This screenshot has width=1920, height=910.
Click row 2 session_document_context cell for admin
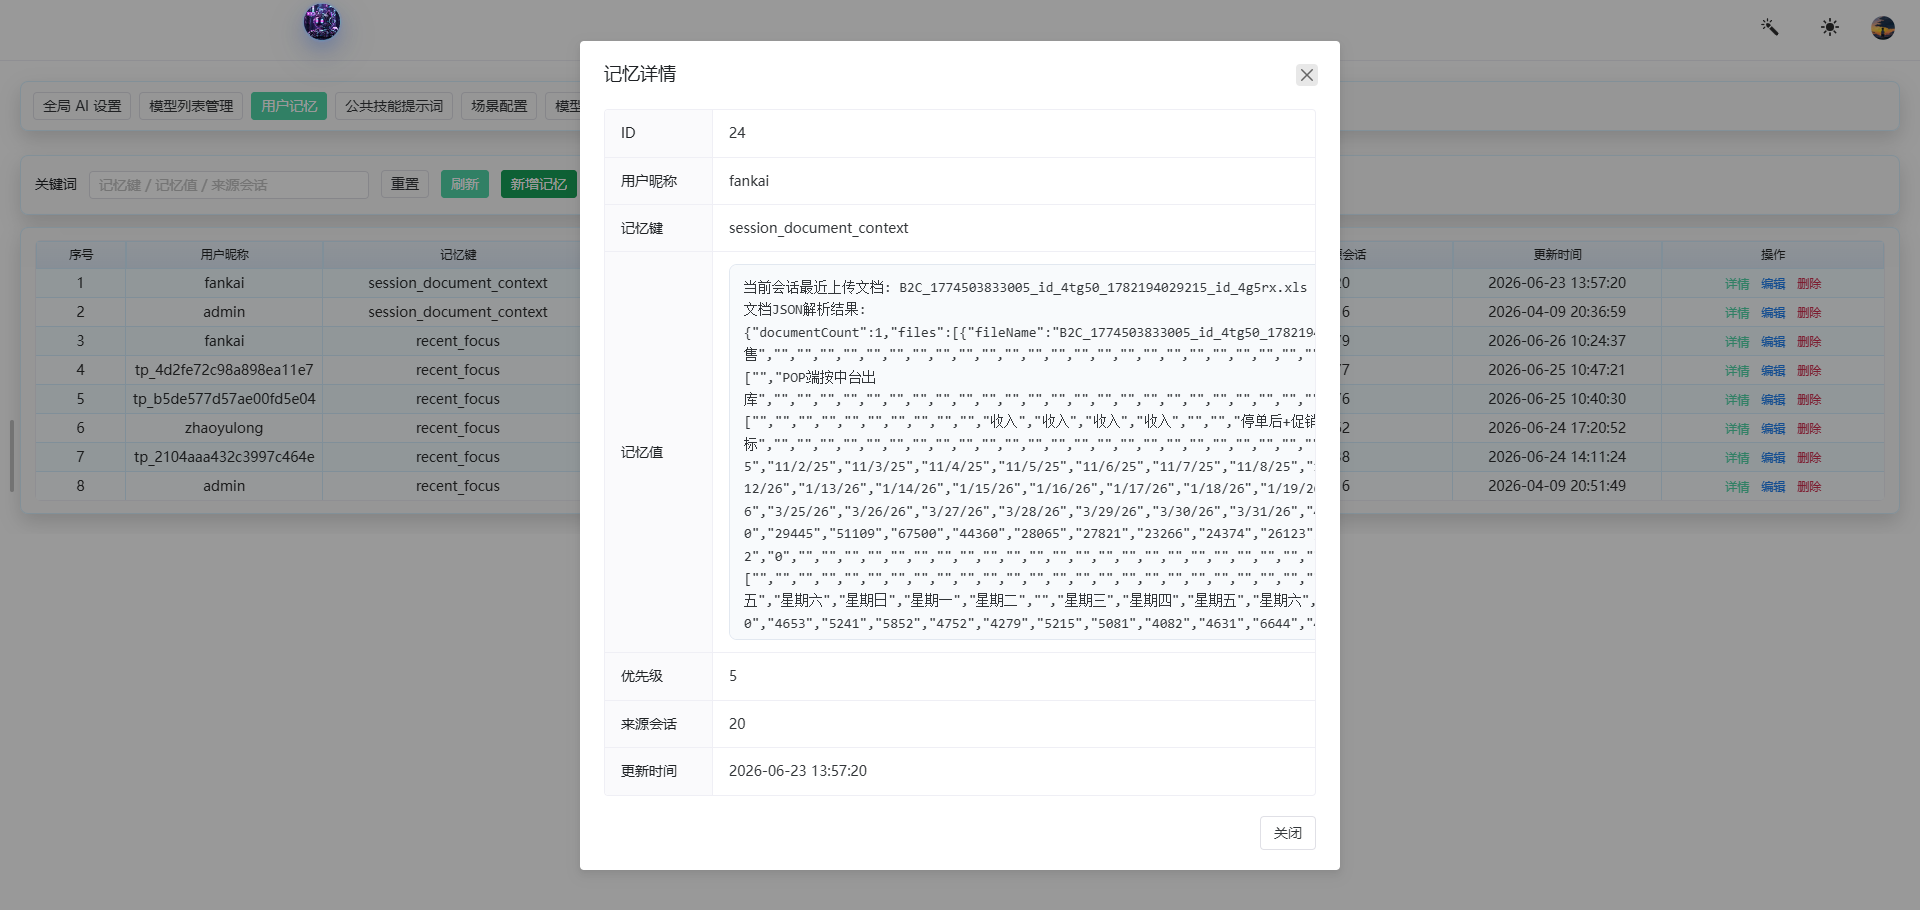coord(458,312)
